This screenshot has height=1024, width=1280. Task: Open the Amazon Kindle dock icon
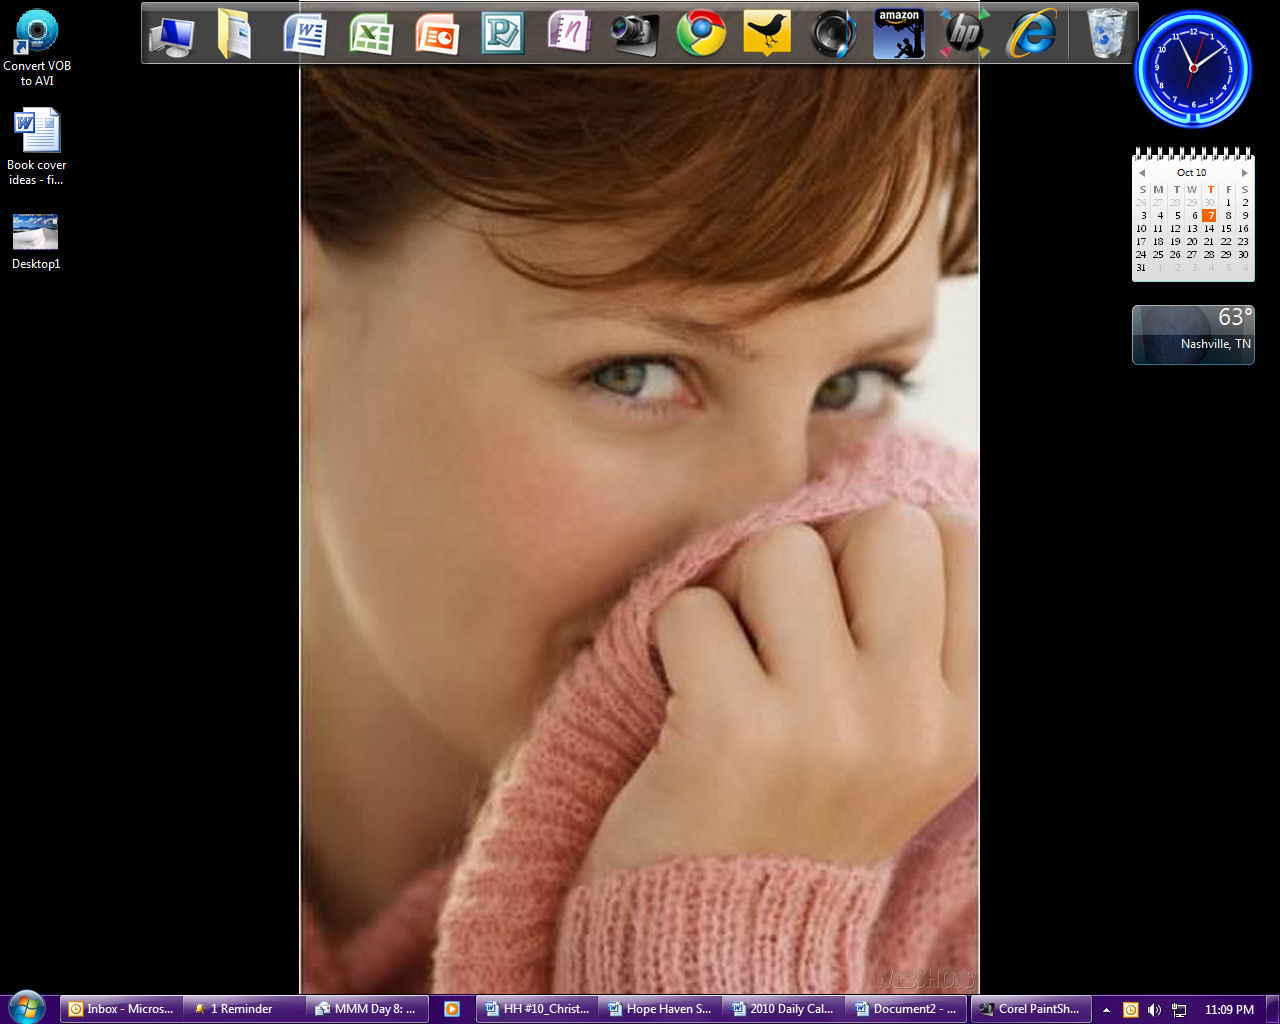[898, 34]
